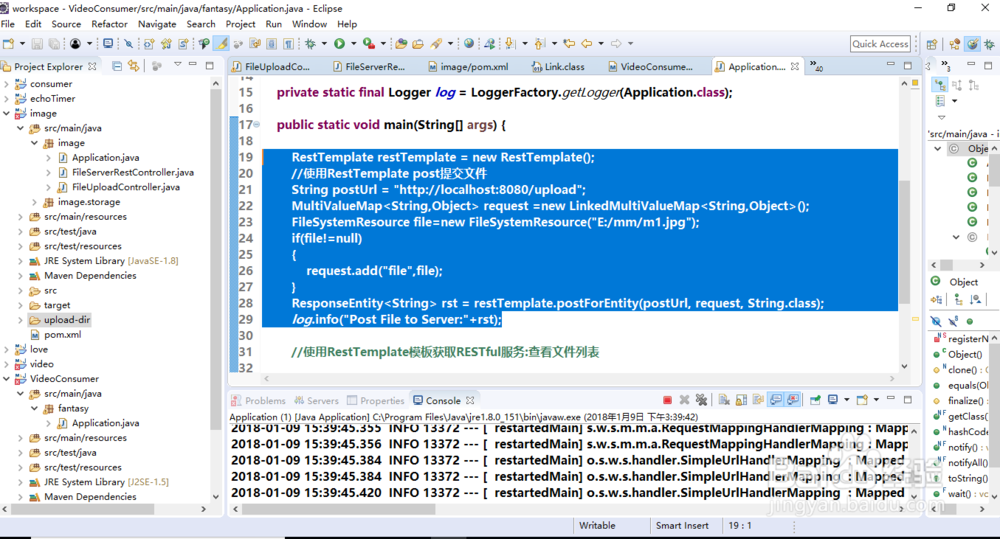Click the Open Type icon in toolbar

point(401,43)
